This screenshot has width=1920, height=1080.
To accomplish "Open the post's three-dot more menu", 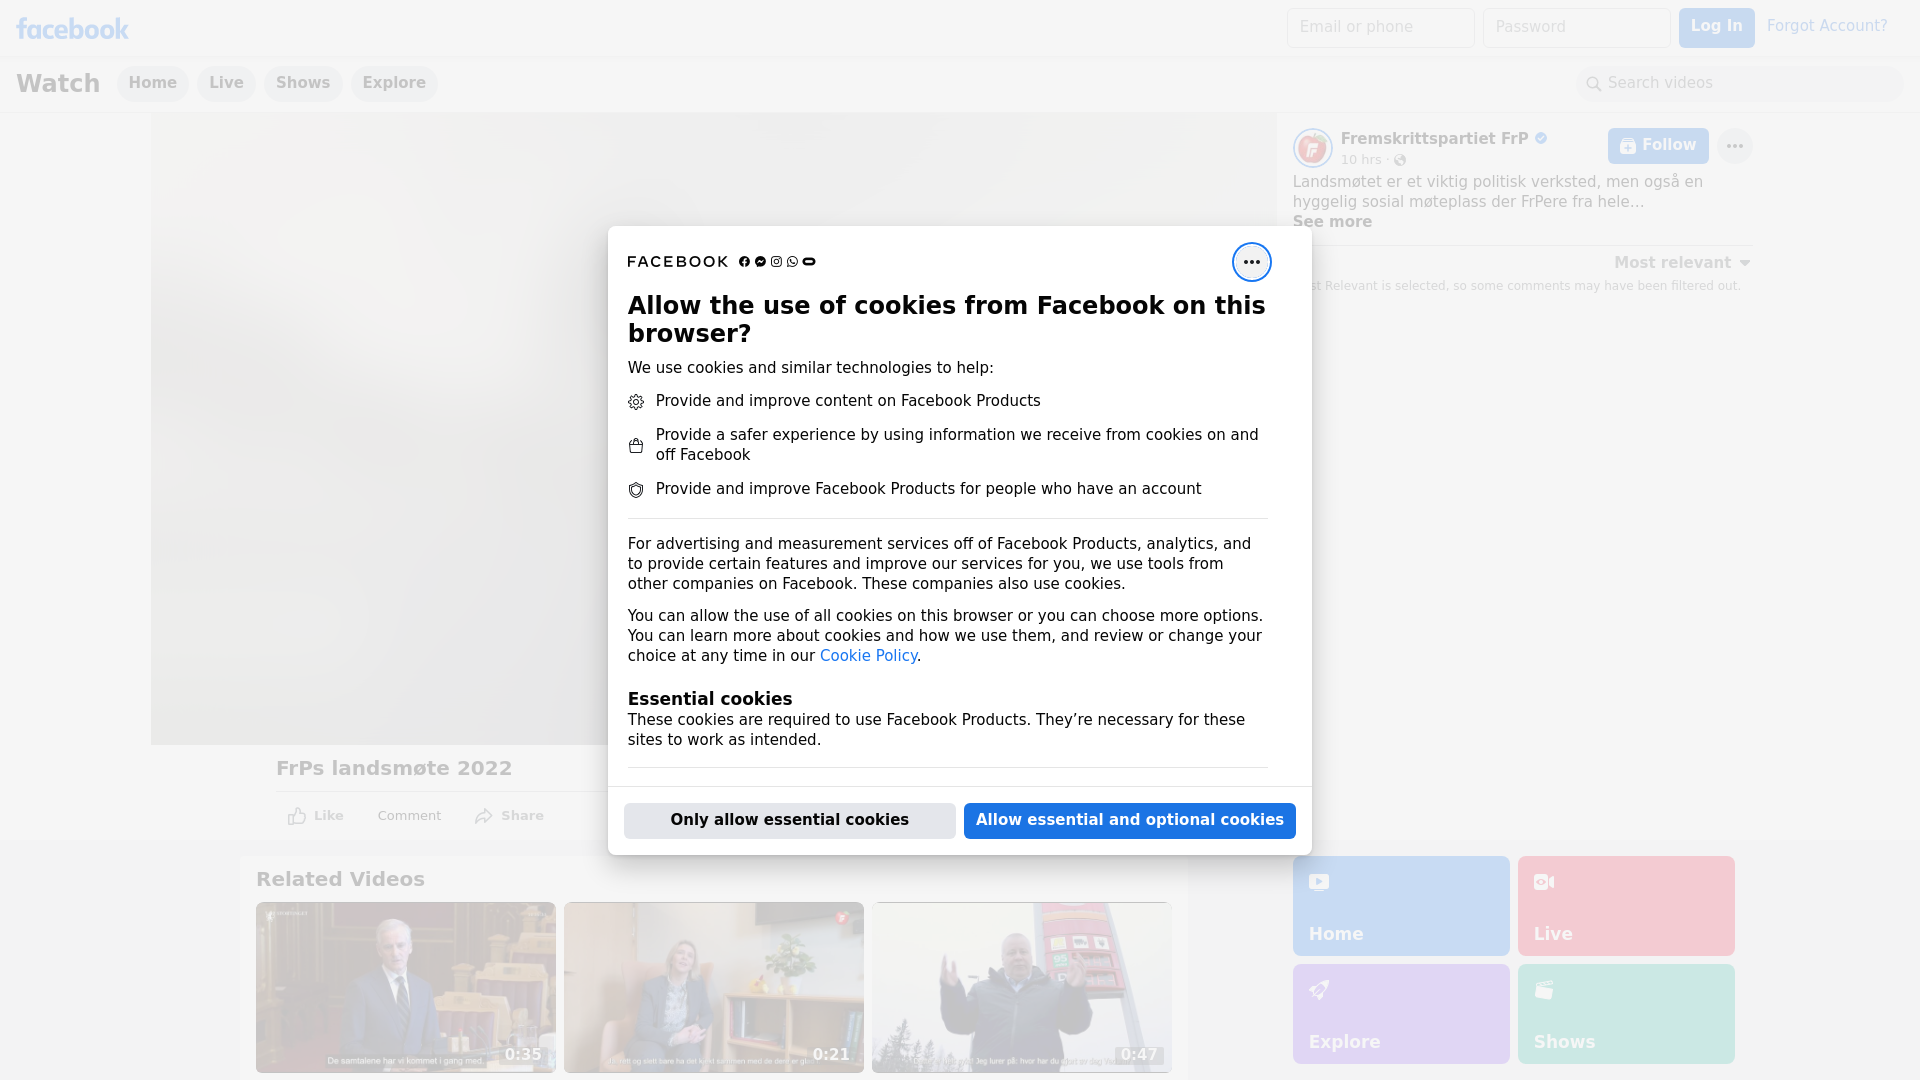I will coord(1734,146).
